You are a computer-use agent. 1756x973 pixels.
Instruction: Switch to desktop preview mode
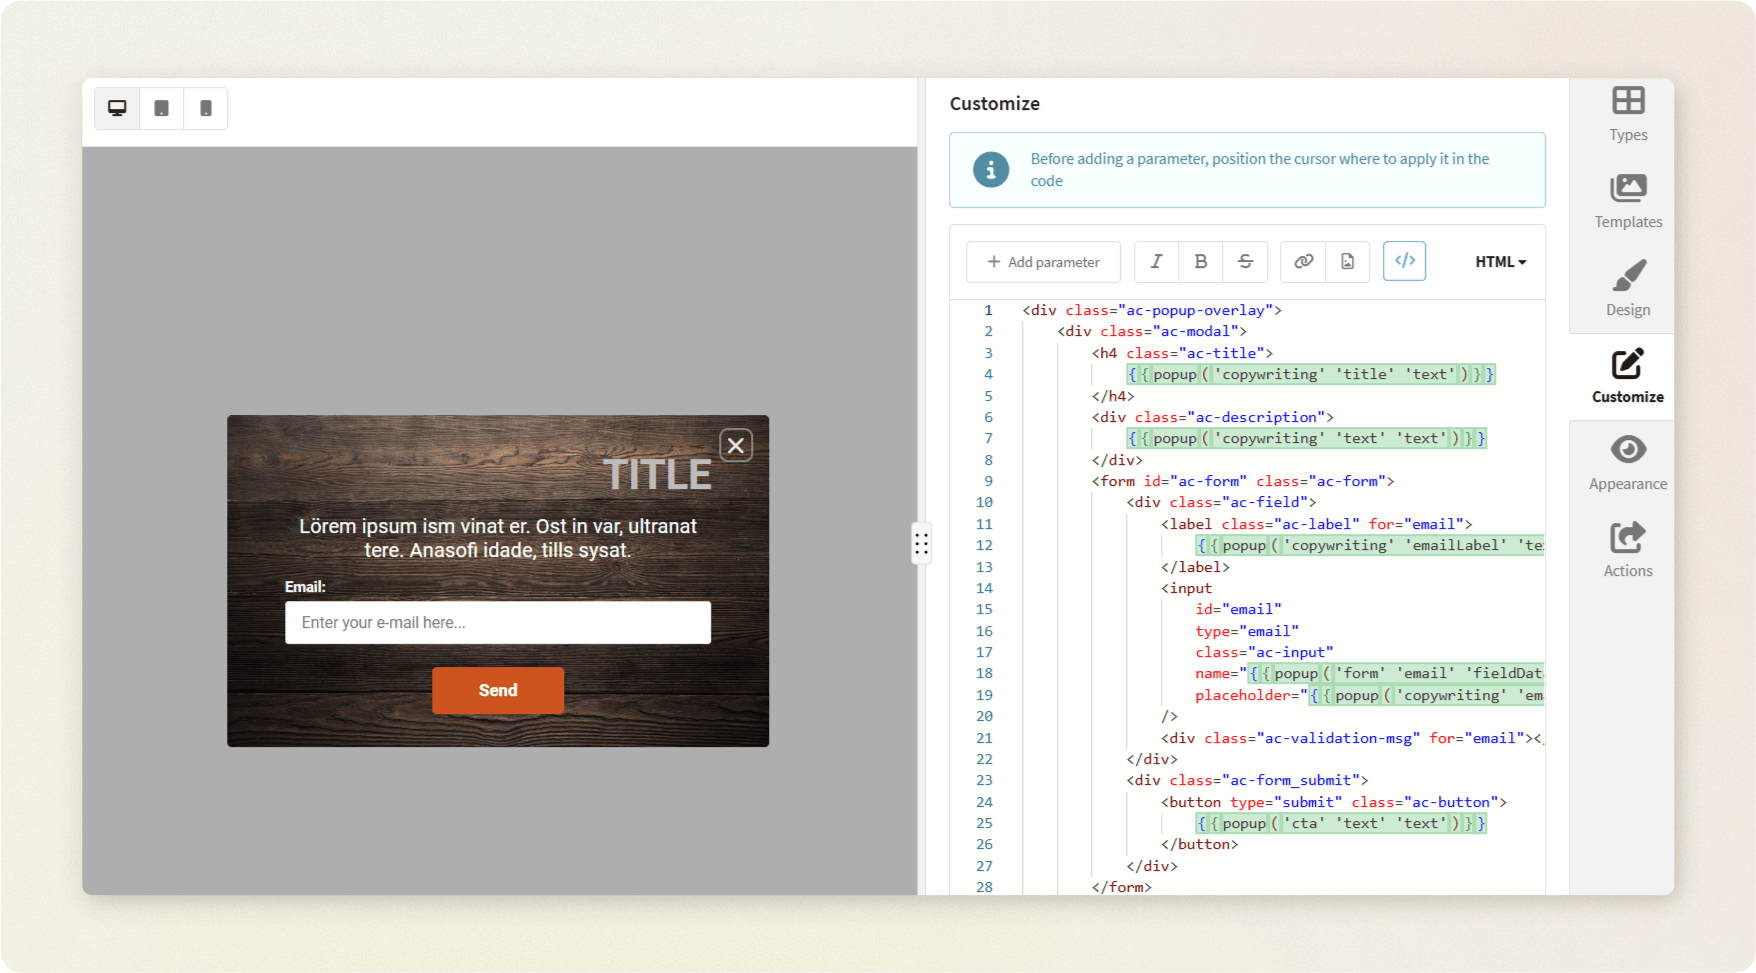tap(117, 109)
